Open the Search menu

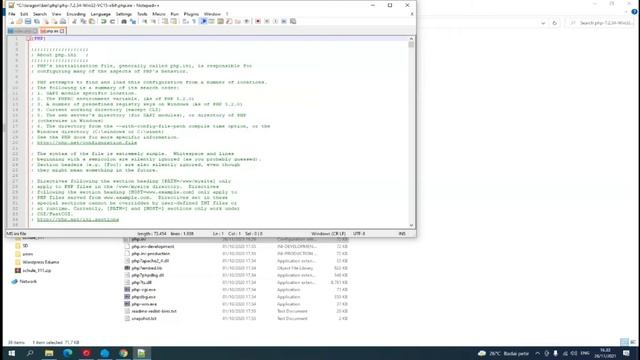point(40,14)
